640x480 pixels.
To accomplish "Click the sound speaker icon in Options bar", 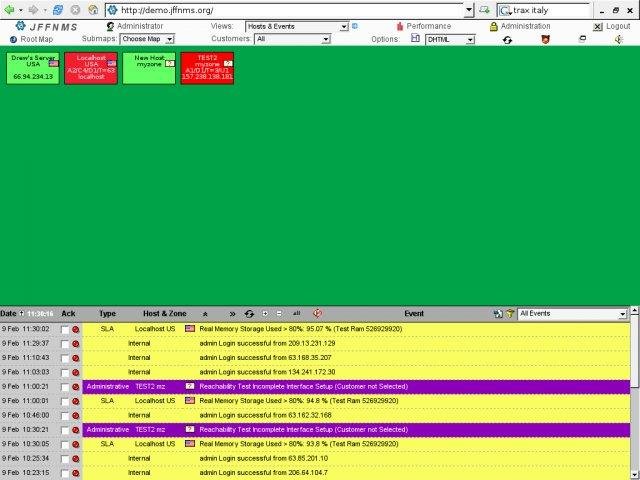I will (619, 40).
